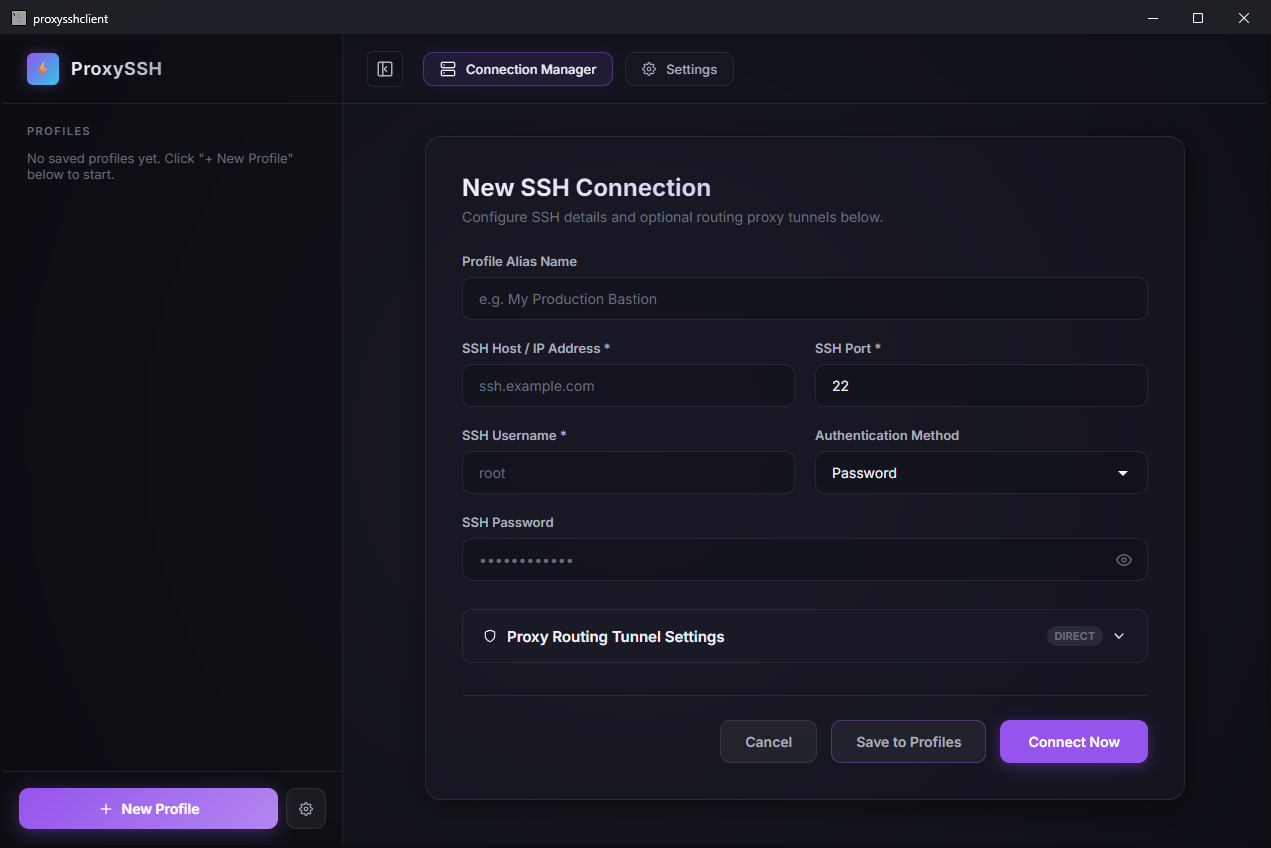The height and width of the screenshot is (848, 1271).
Task: Click the 'No saved profiles yet' message
Action: pos(160,166)
